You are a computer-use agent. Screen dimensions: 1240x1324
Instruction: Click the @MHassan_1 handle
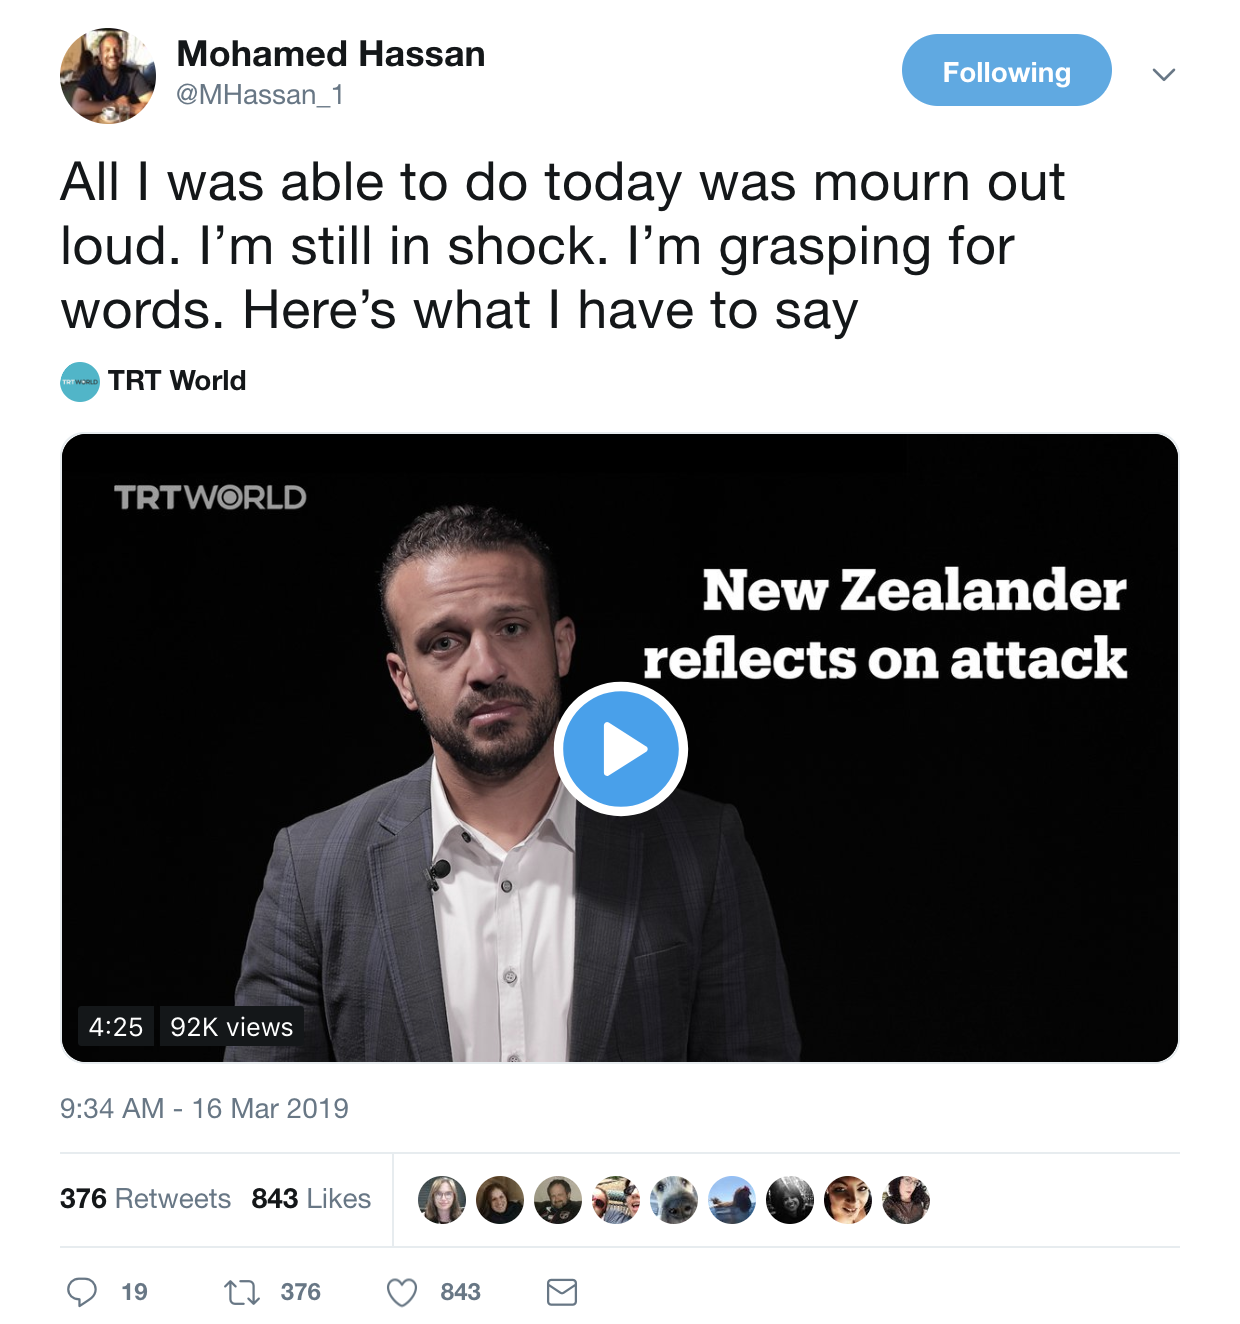pos(259,95)
